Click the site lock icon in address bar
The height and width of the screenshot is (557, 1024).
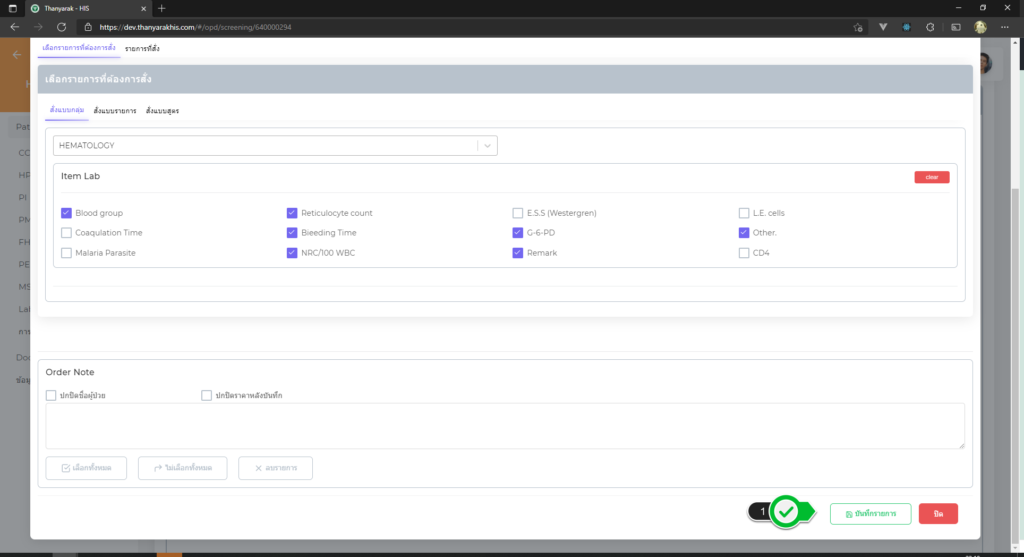[88, 27]
